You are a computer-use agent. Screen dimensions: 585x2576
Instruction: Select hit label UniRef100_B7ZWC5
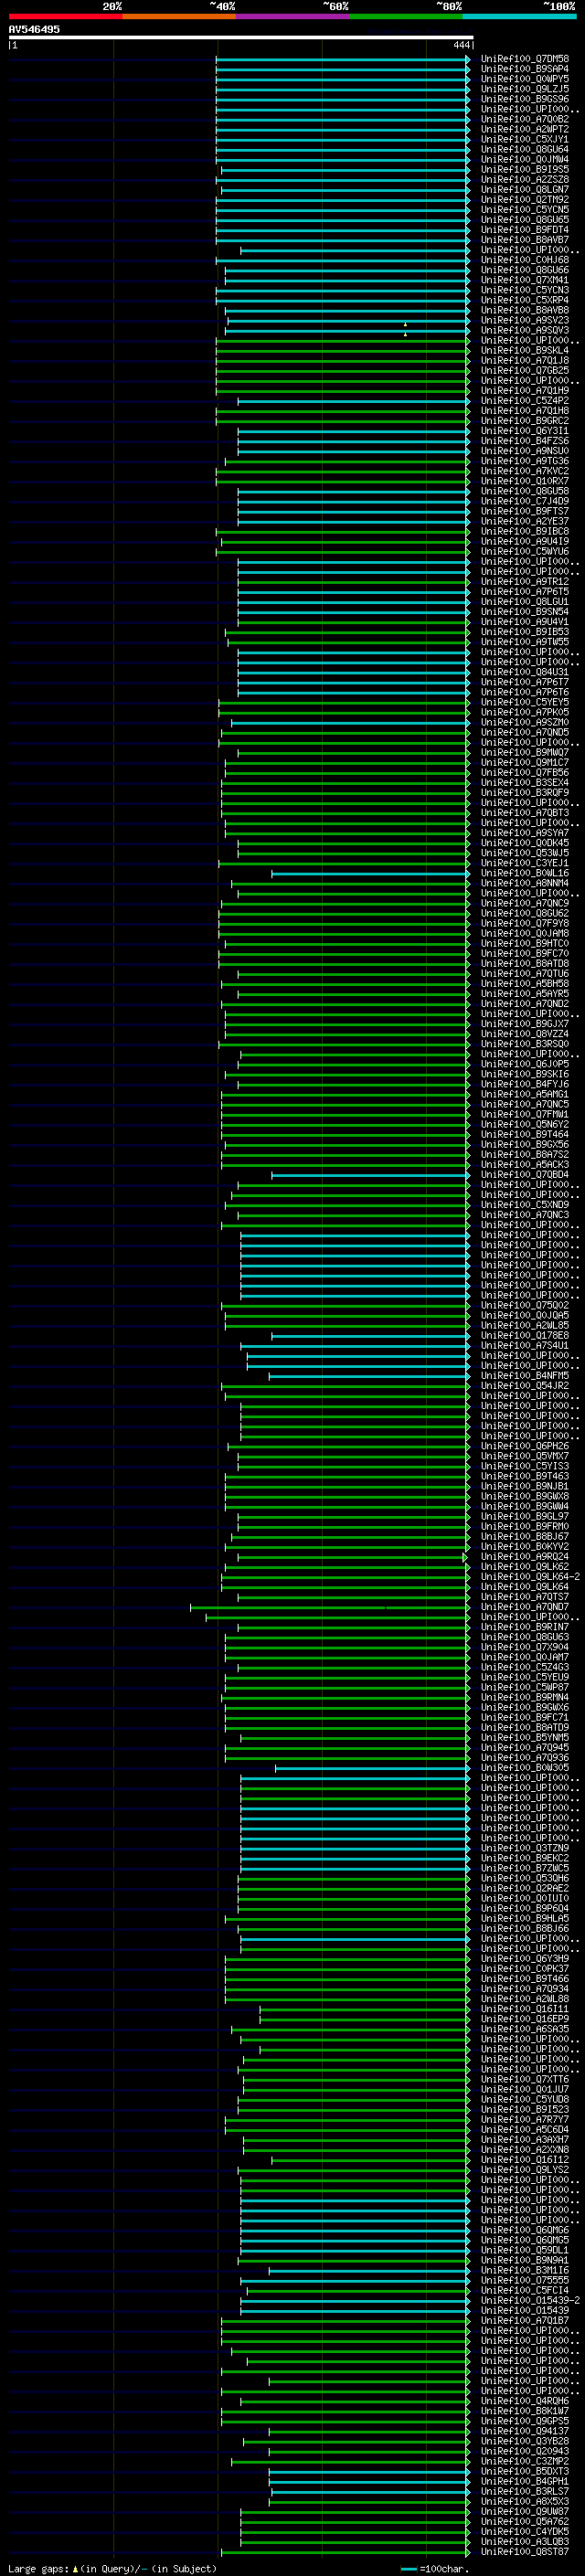[525, 1868]
